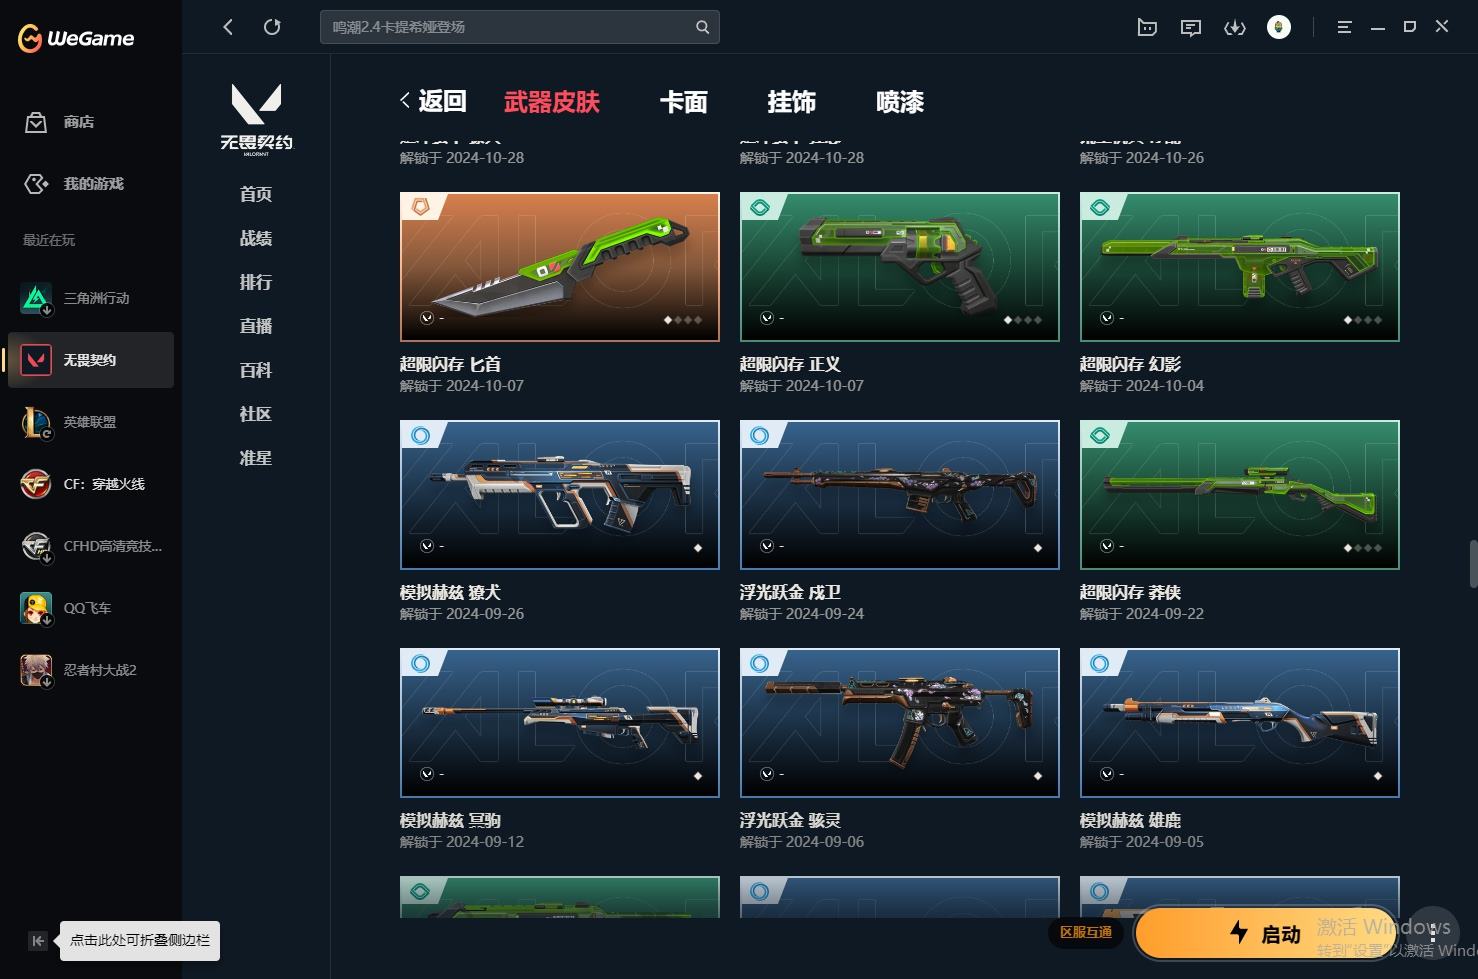Screen dimensions: 1478x979
Task: Expand options dots beside 启动 button
Action: [1434, 932]
